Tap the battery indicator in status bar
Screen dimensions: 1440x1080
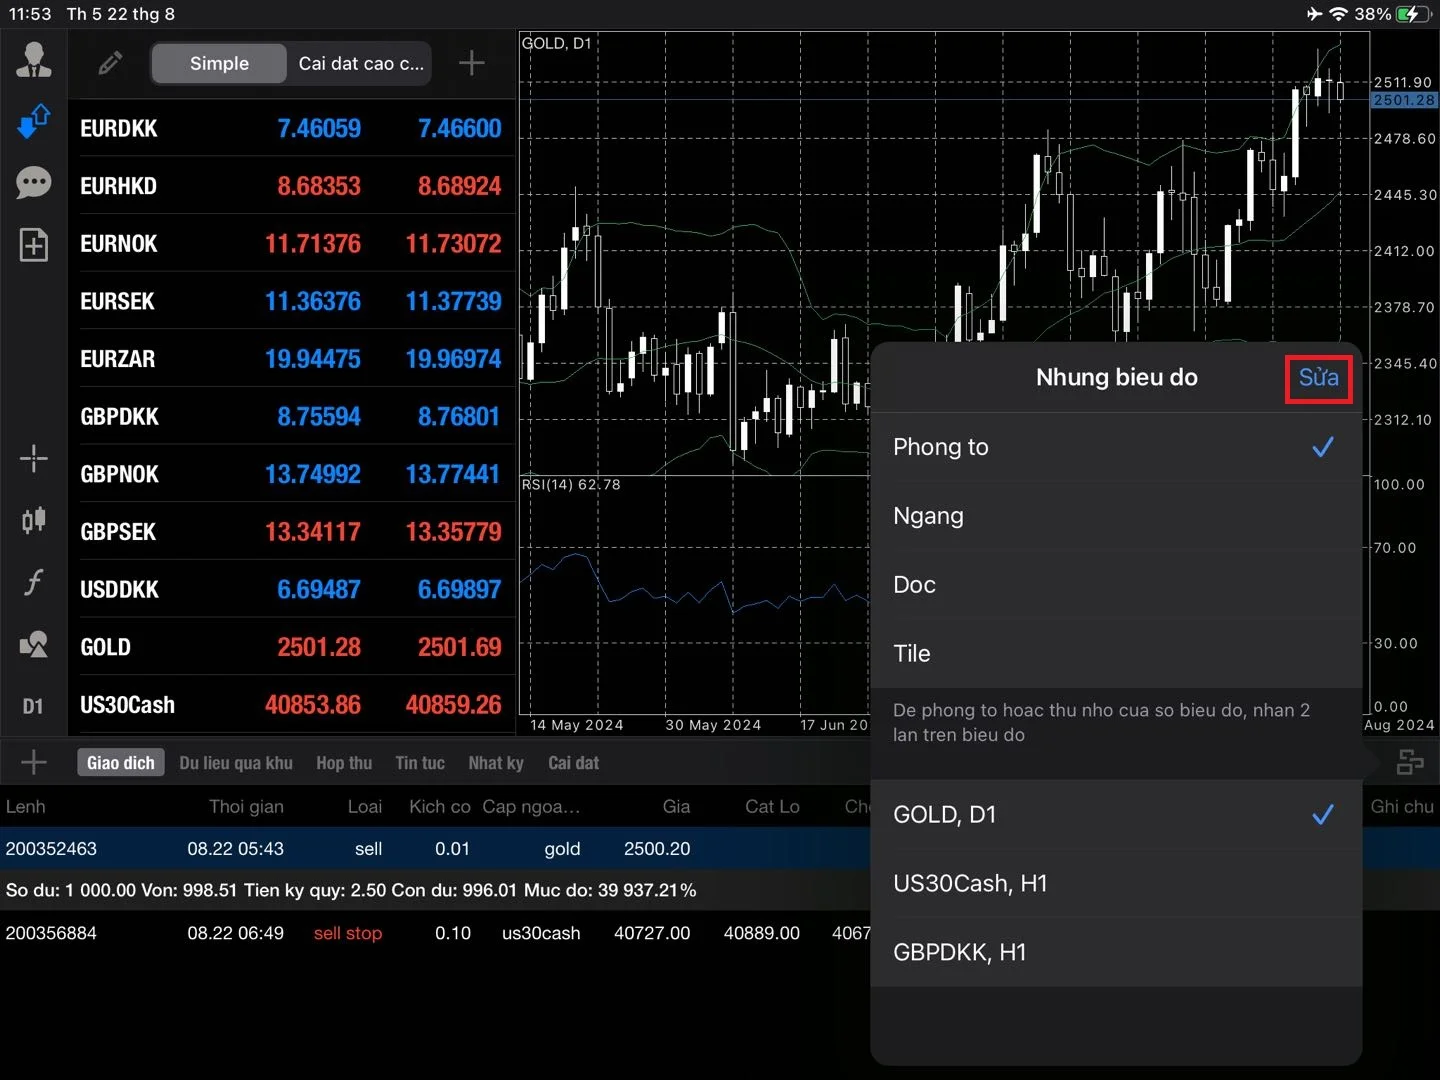[x=1414, y=14]
